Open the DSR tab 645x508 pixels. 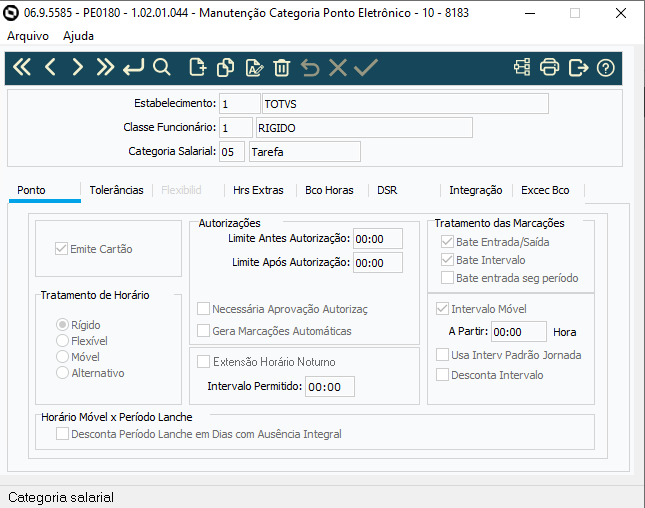[387, 190]
